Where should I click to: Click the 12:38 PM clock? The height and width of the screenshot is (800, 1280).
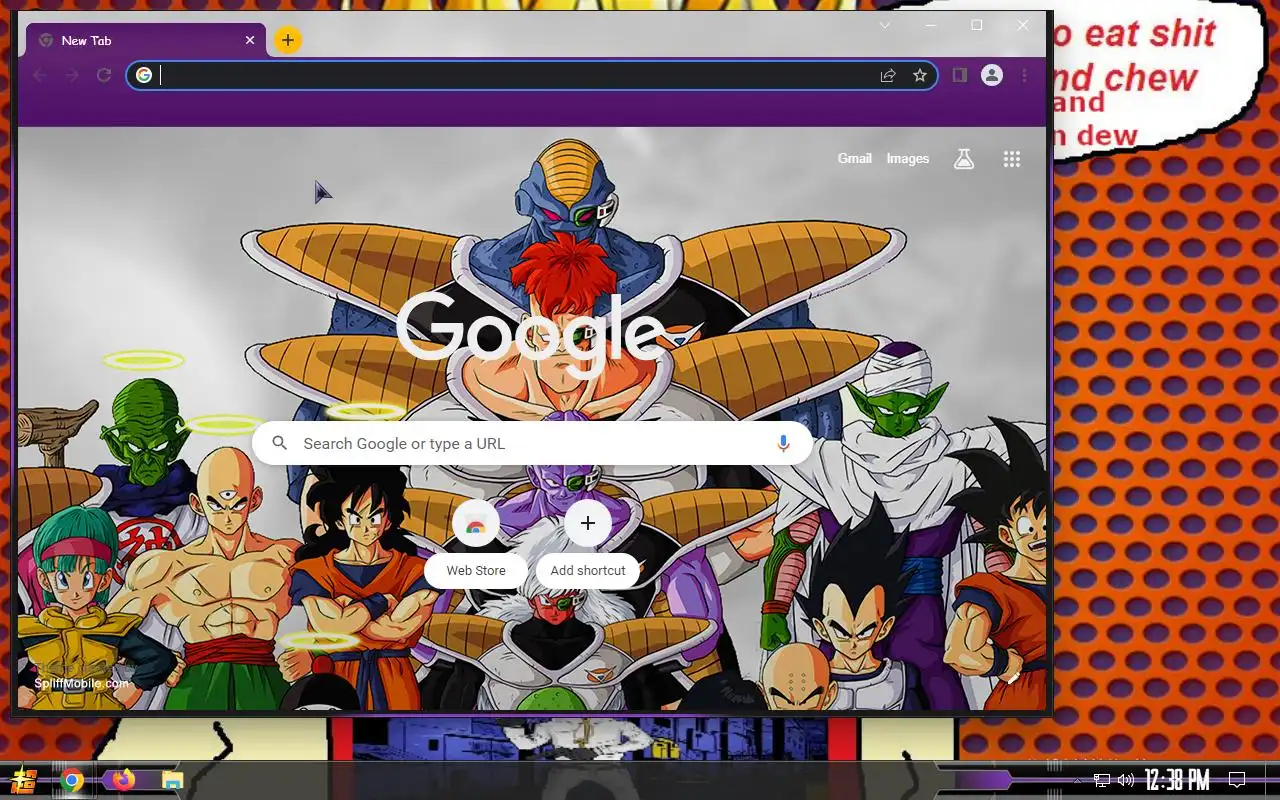pyautogui.click(x=1177, y=781)
